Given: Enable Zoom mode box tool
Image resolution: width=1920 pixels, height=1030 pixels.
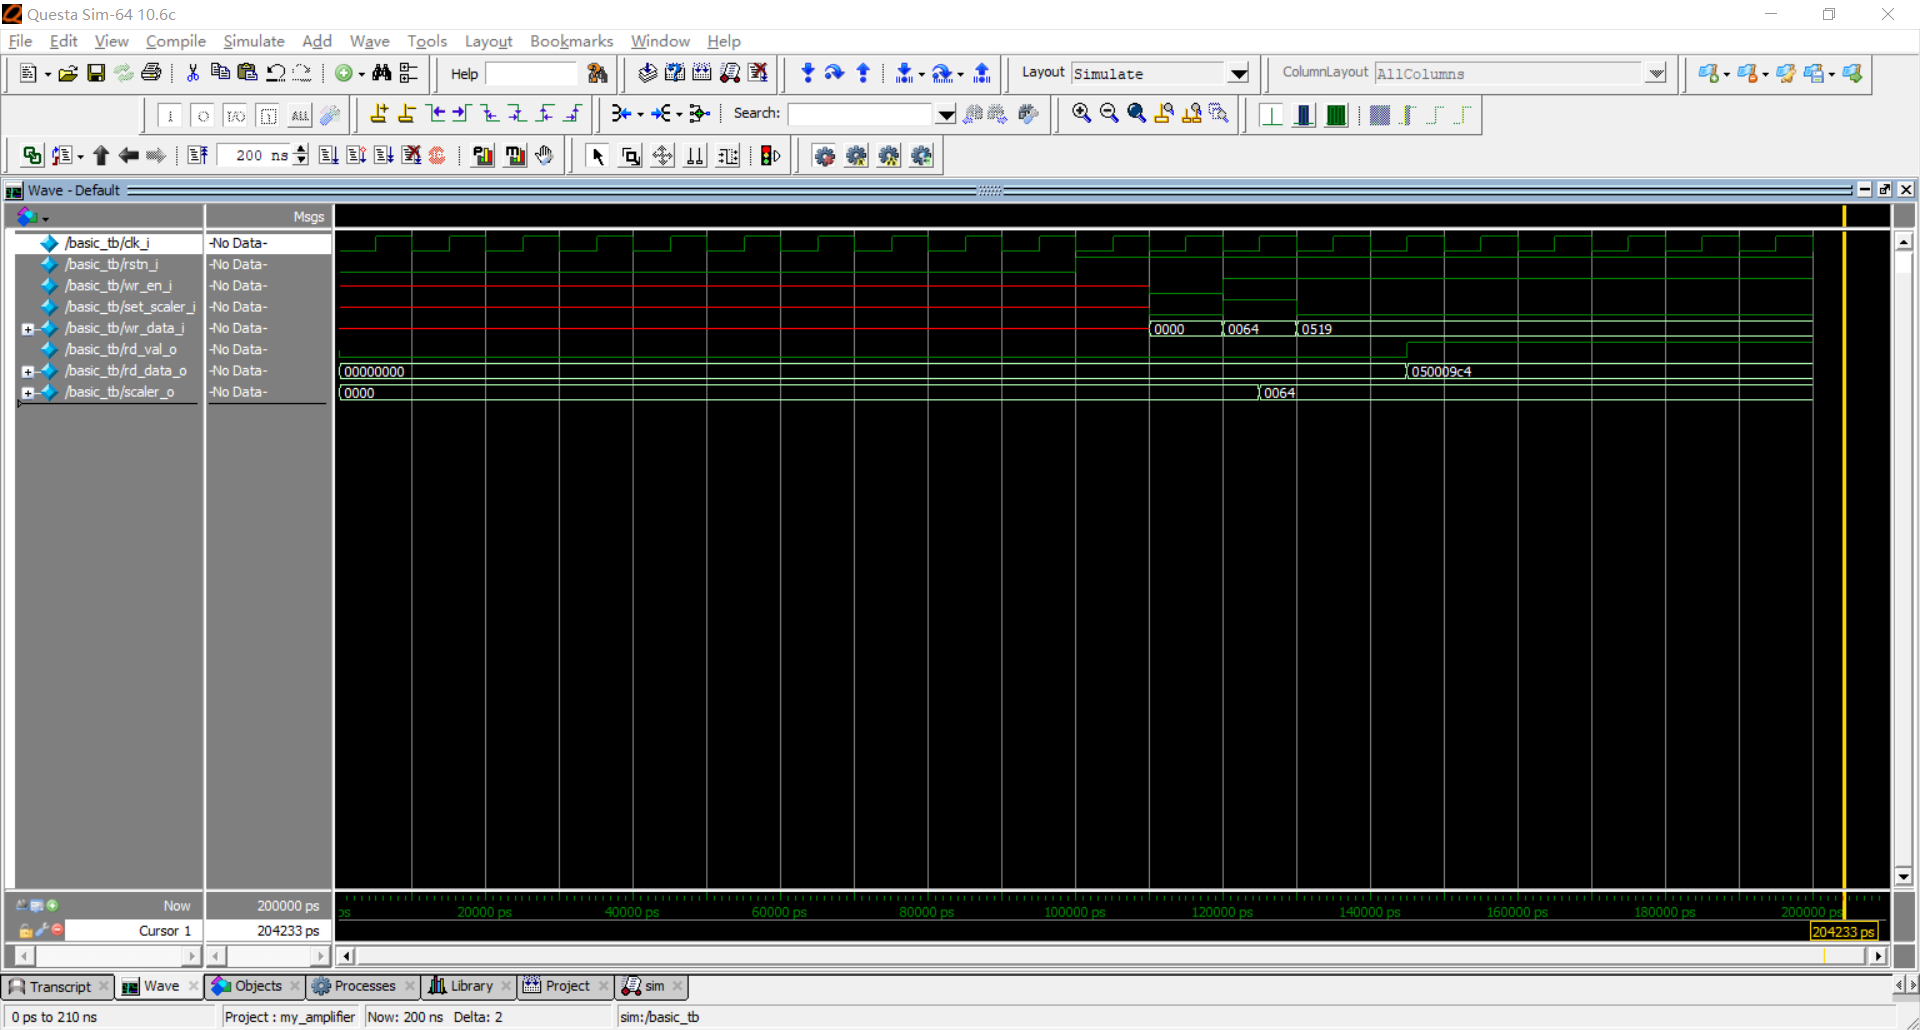Looking at the screenshot, I should pos(630,155).
